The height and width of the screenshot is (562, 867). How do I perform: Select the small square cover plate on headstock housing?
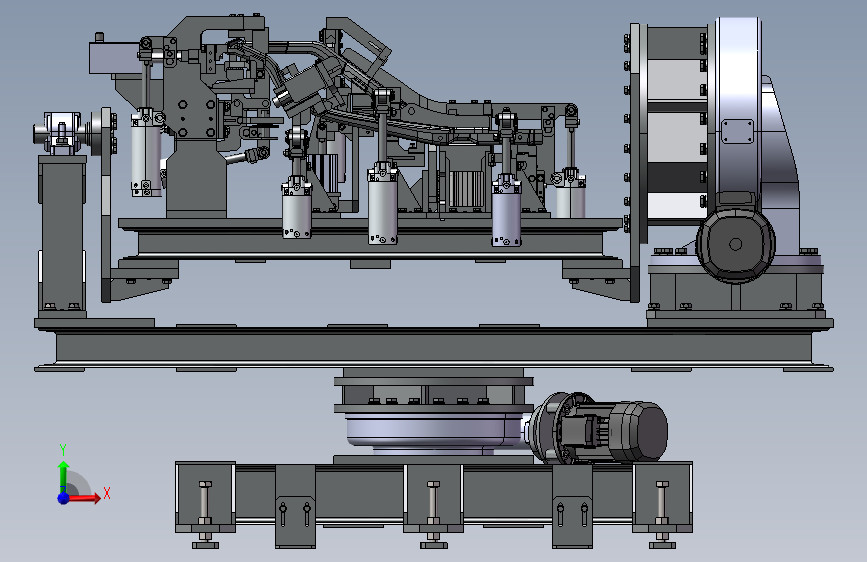coord(738,132)
